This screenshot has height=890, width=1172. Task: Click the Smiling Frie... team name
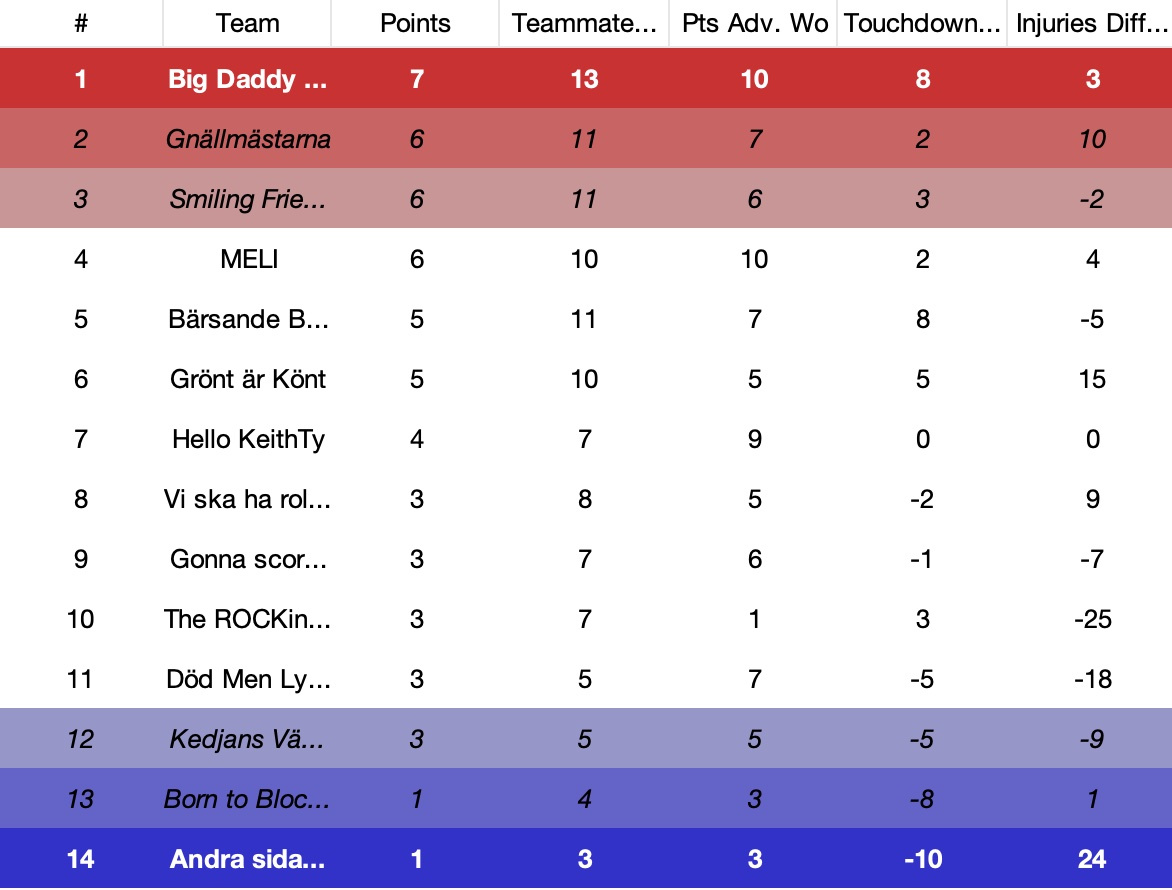247,199
